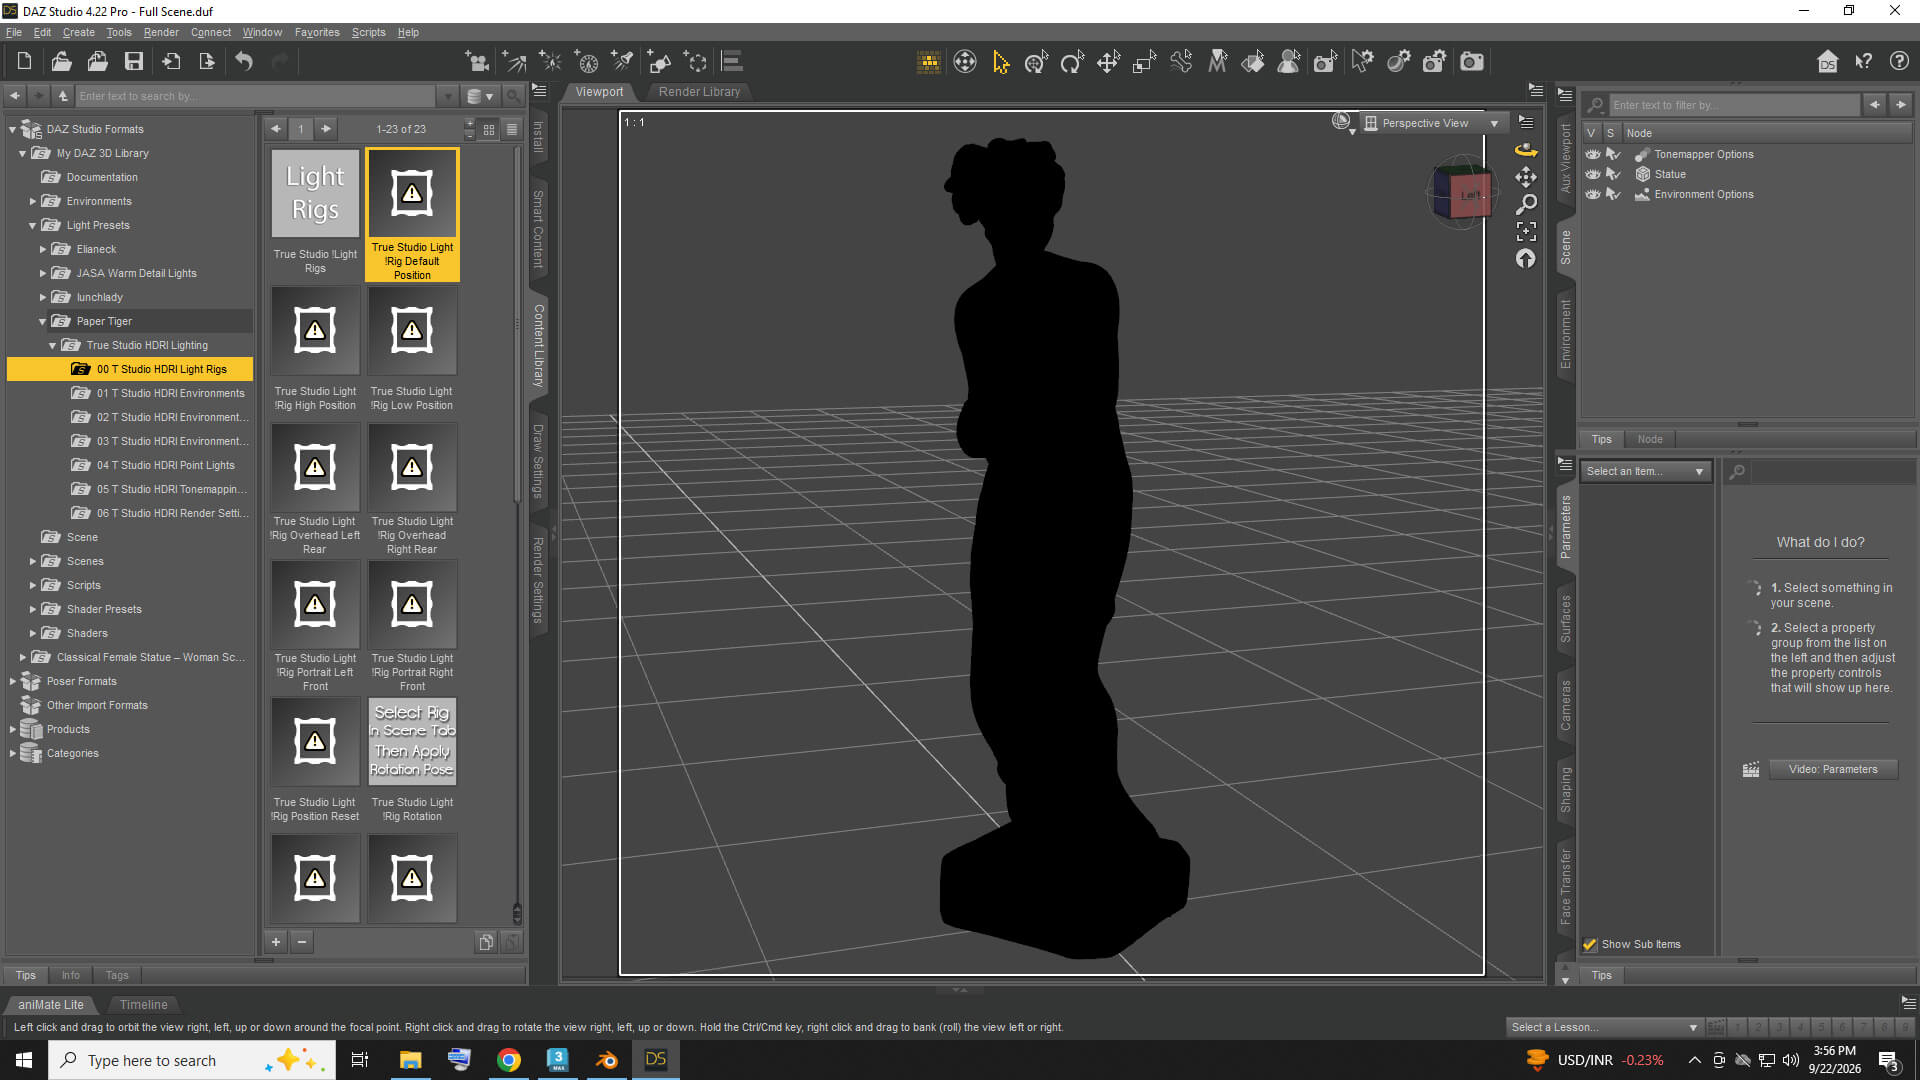This screenshot has height=1080, width=1920.
Task: Click the Node tab in Scene pane
Action: click(1650, 440)
